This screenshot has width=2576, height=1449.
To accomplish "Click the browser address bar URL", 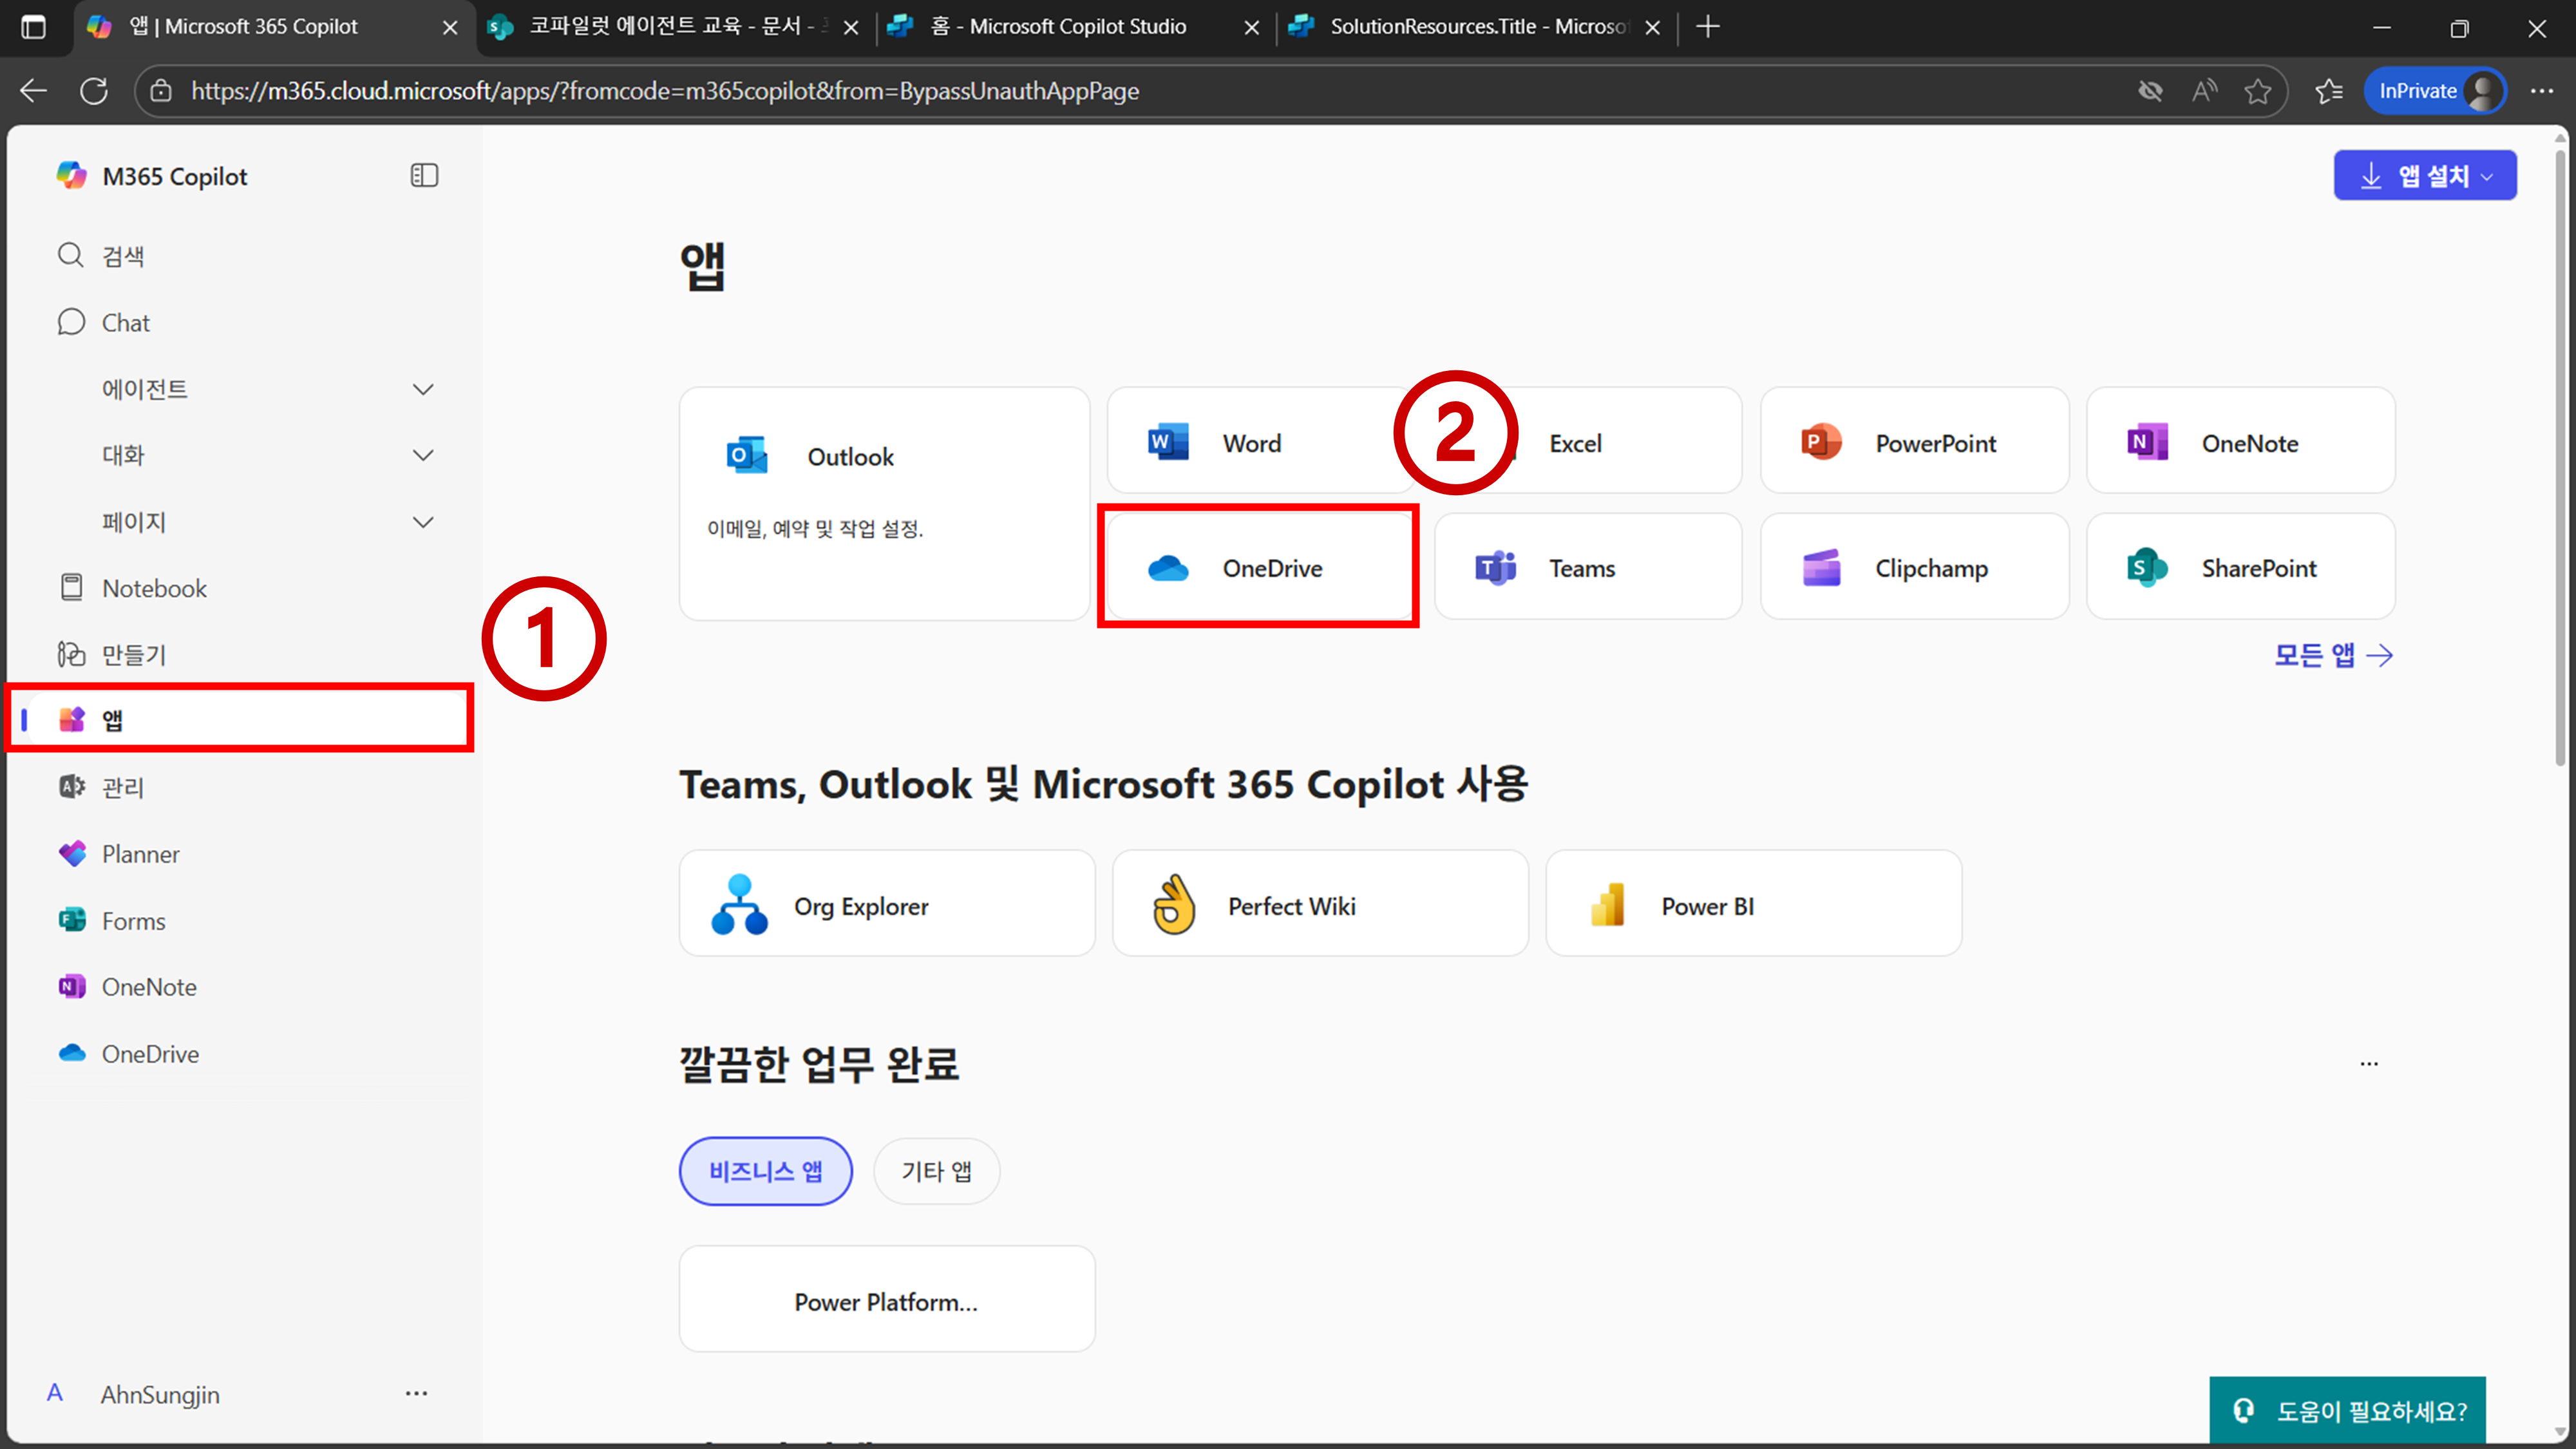I will click(x=664, y=91).
